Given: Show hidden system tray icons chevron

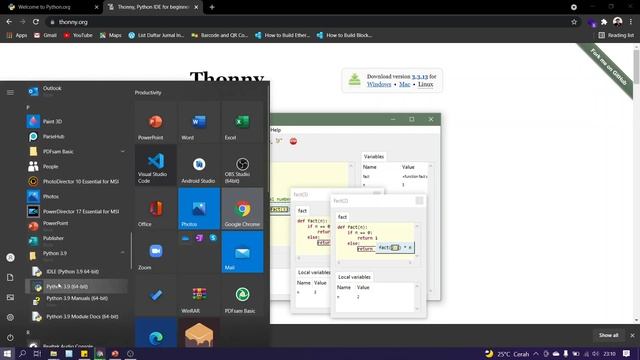Looking at the screenshot, I should coord(536,353).
